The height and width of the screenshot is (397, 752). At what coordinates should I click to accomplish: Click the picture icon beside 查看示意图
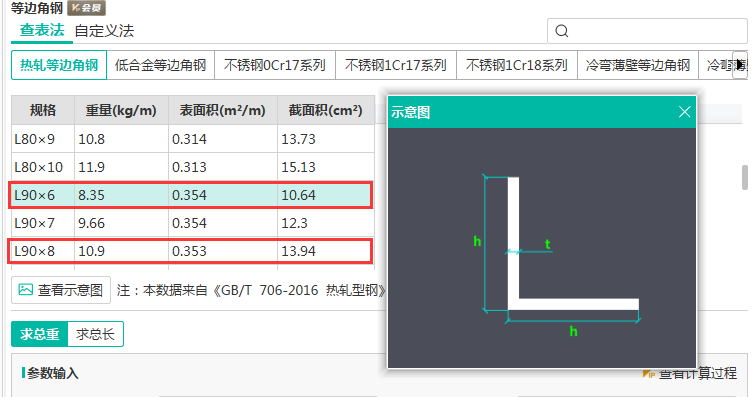[25, 290]
